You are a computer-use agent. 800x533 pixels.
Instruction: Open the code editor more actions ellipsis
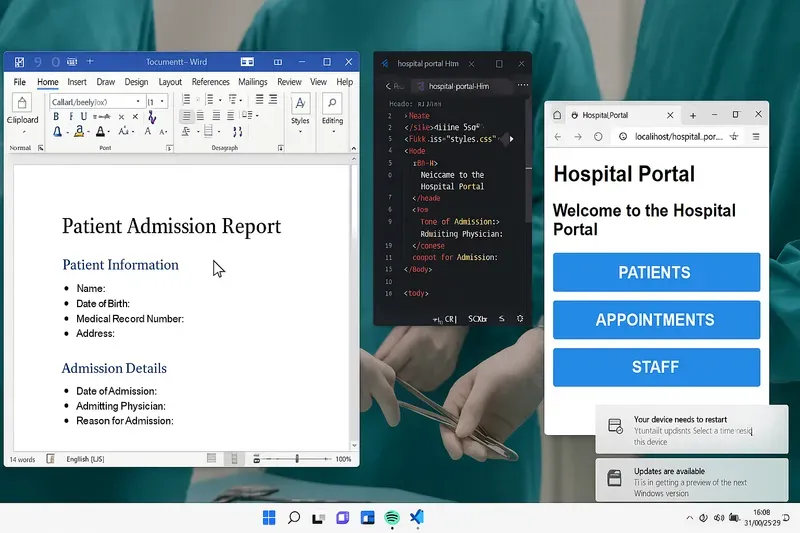tap(522, 85)
